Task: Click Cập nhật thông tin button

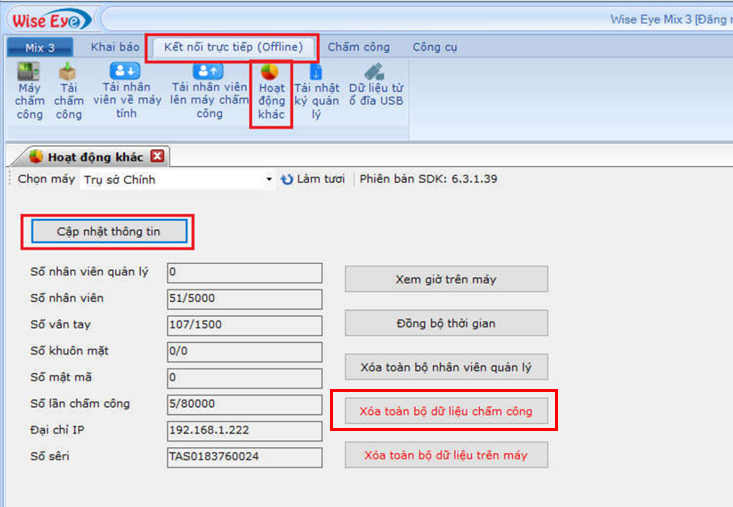Action: [x=109, y=232]
